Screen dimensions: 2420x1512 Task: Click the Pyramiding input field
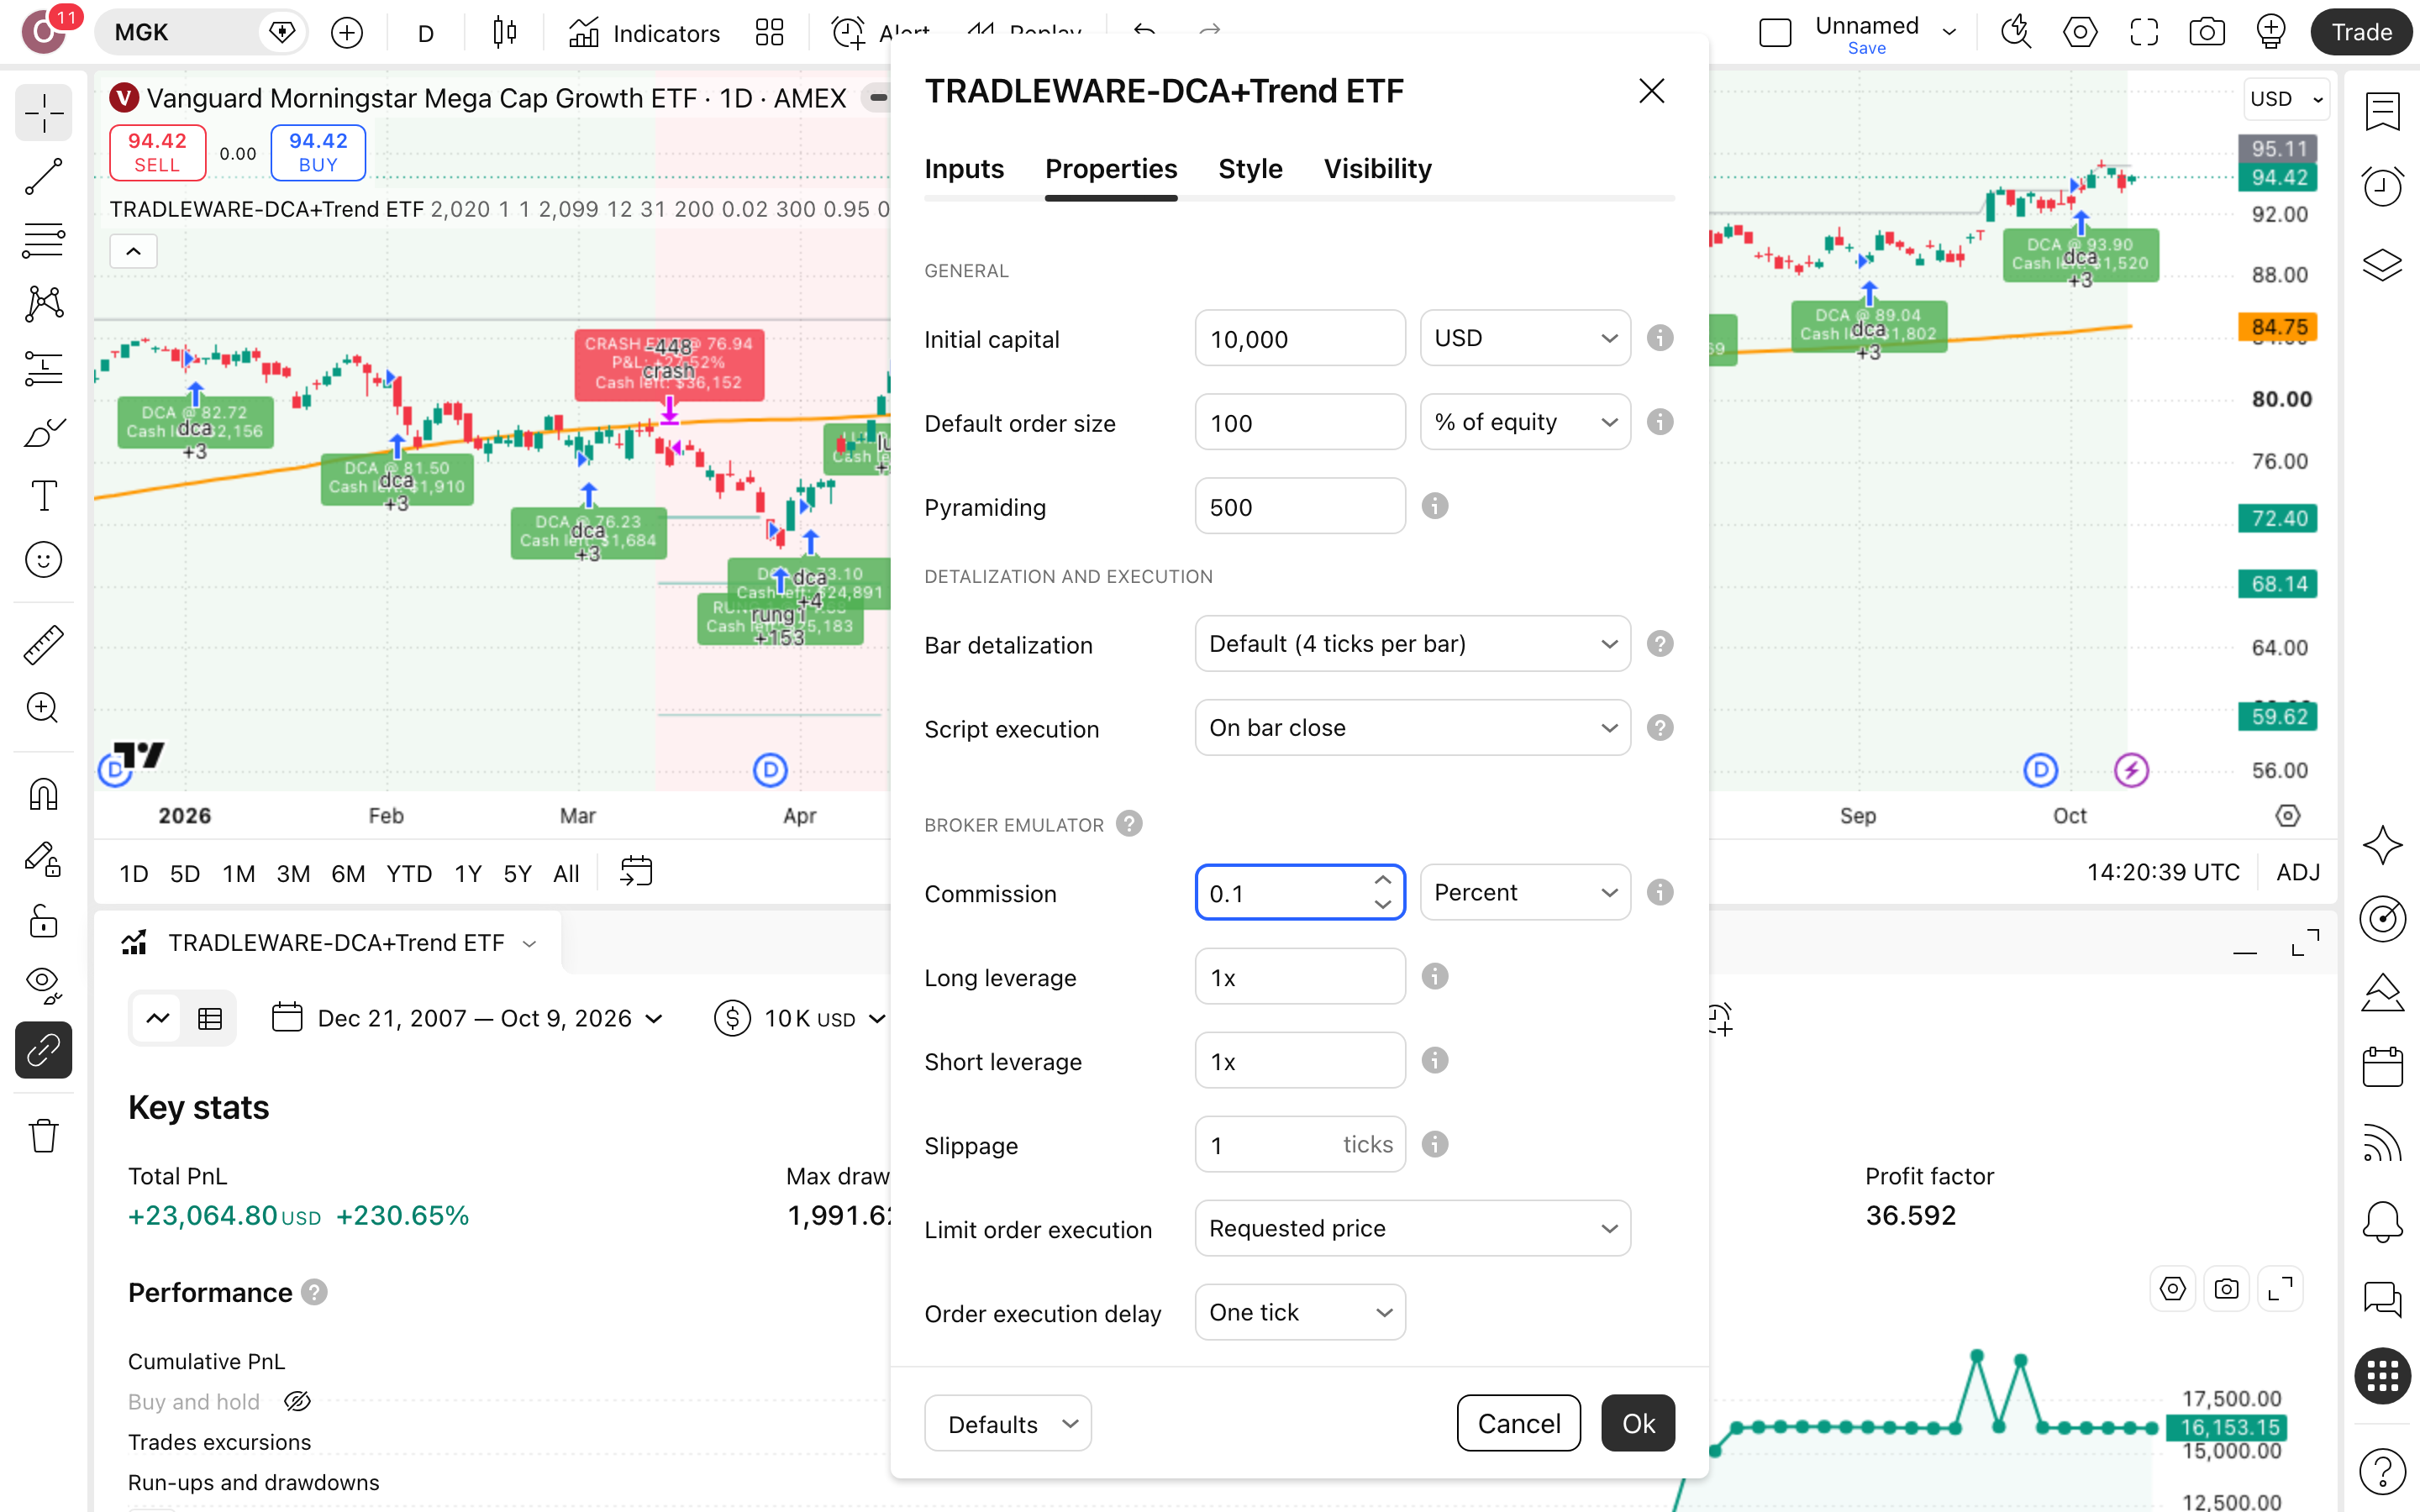click(x=1299, y=506)
